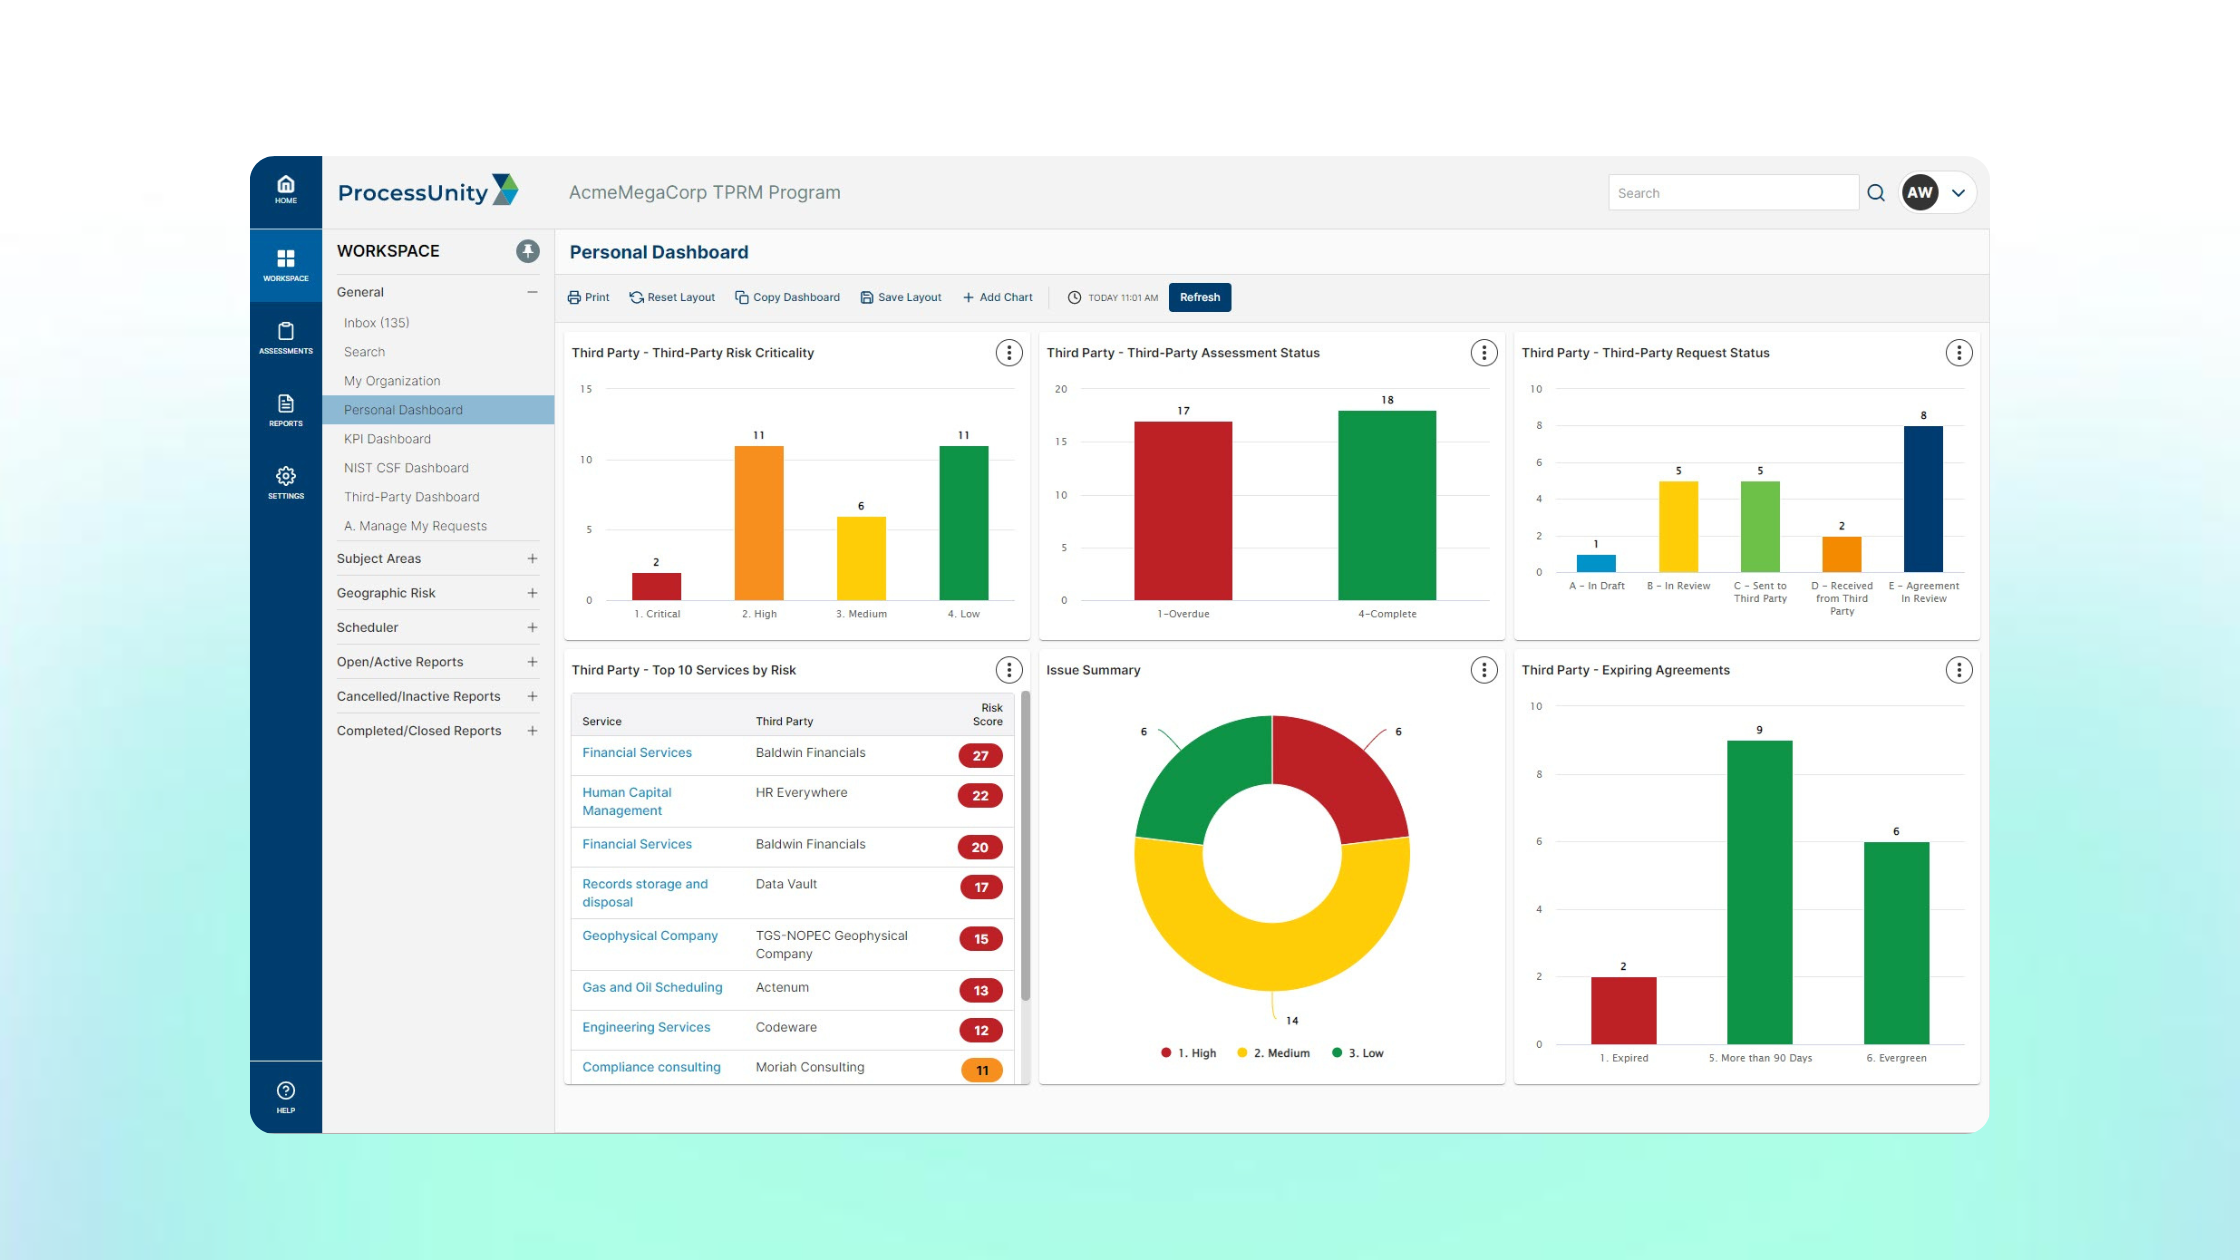Screen dimensions: 2240x1260
Task: Click the Risk Score column header
Action: 988,714
